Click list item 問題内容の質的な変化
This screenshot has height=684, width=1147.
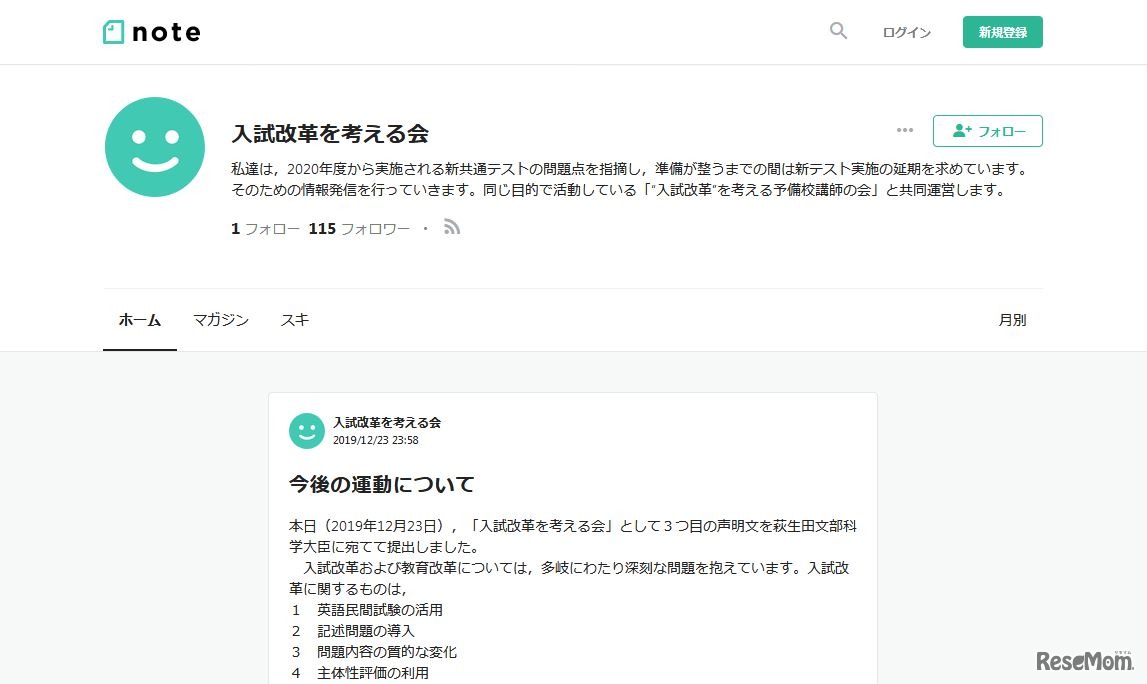[387, 652]
